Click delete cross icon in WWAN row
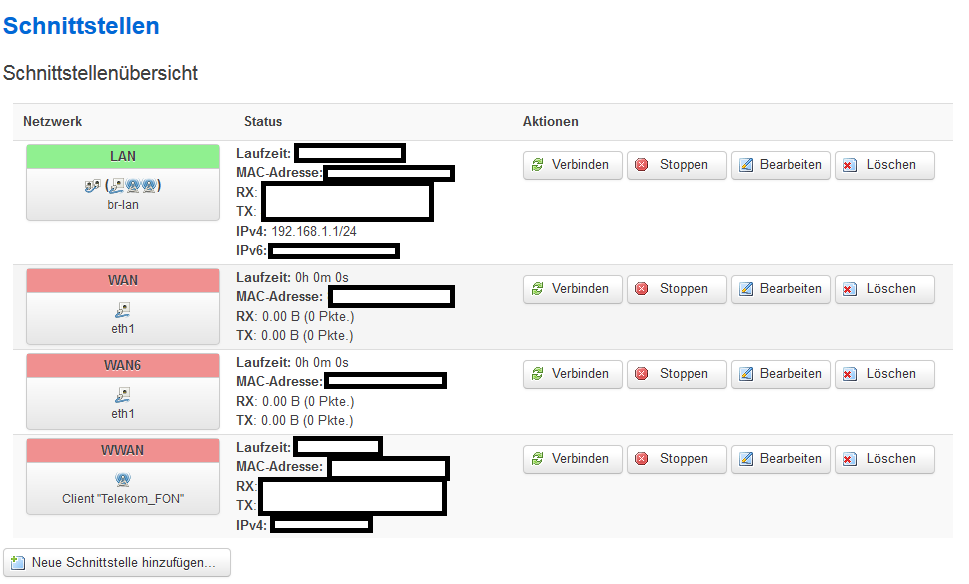 pos(850,459)
